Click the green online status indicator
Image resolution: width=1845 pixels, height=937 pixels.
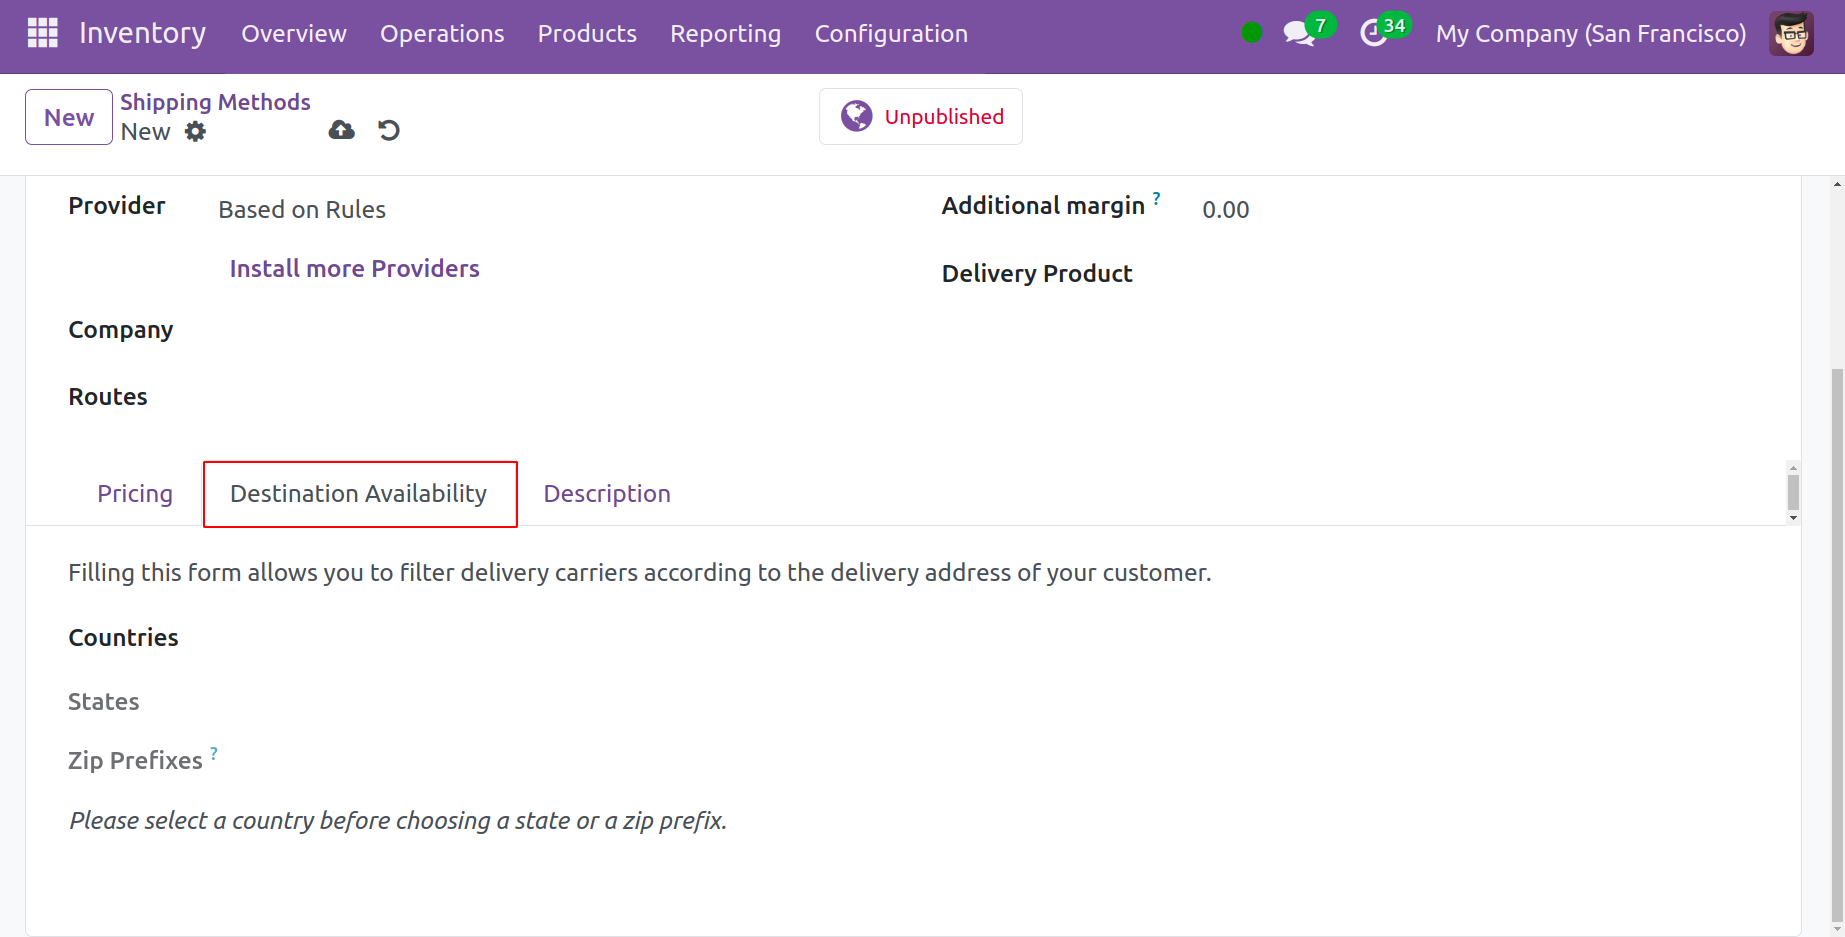[x=1251, y=33]
